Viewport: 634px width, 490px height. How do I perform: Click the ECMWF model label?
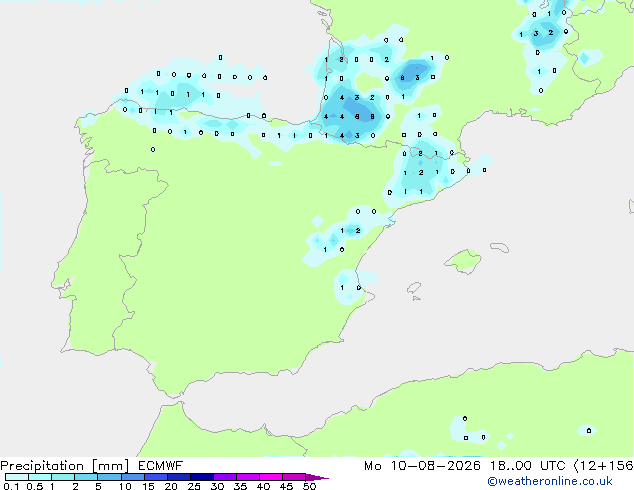pos(161,466)
